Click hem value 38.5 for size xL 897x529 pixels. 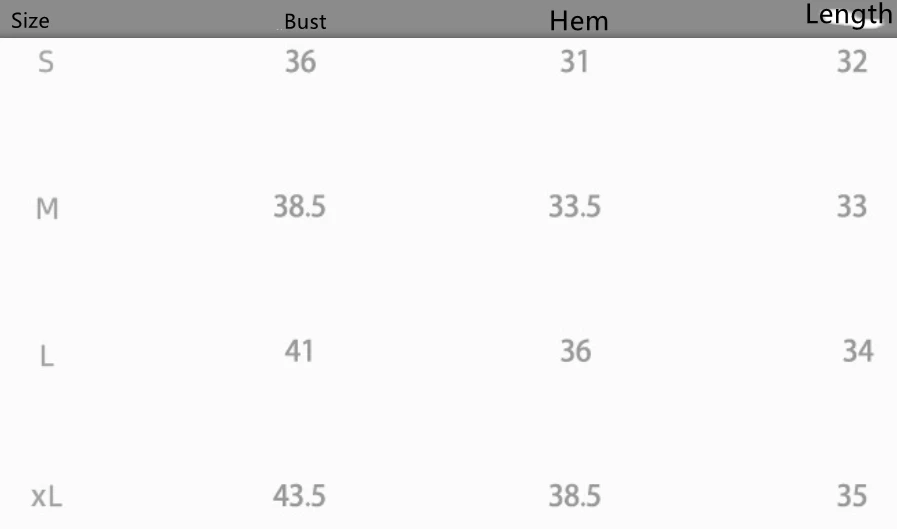(575, 495)
